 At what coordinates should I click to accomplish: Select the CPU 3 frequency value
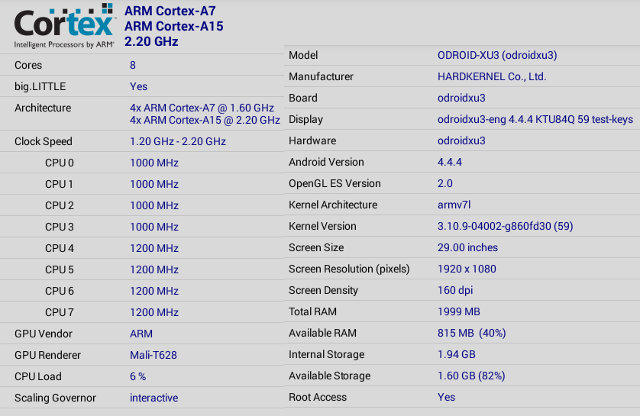[x=154, y=227]
